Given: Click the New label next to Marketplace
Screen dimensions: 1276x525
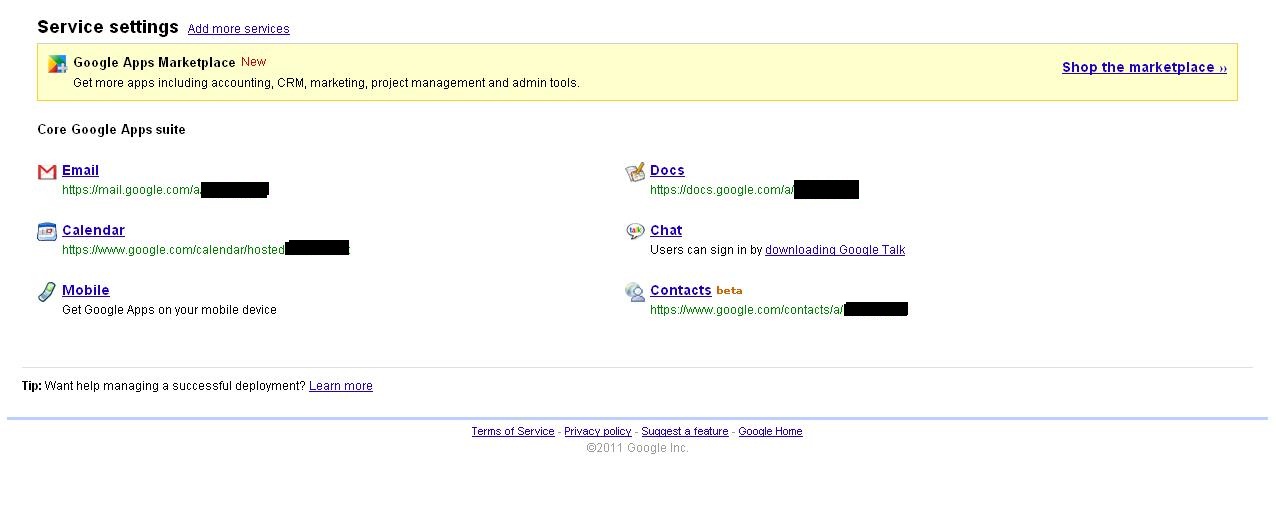Looking at the screenshot, I should [254, 62].
